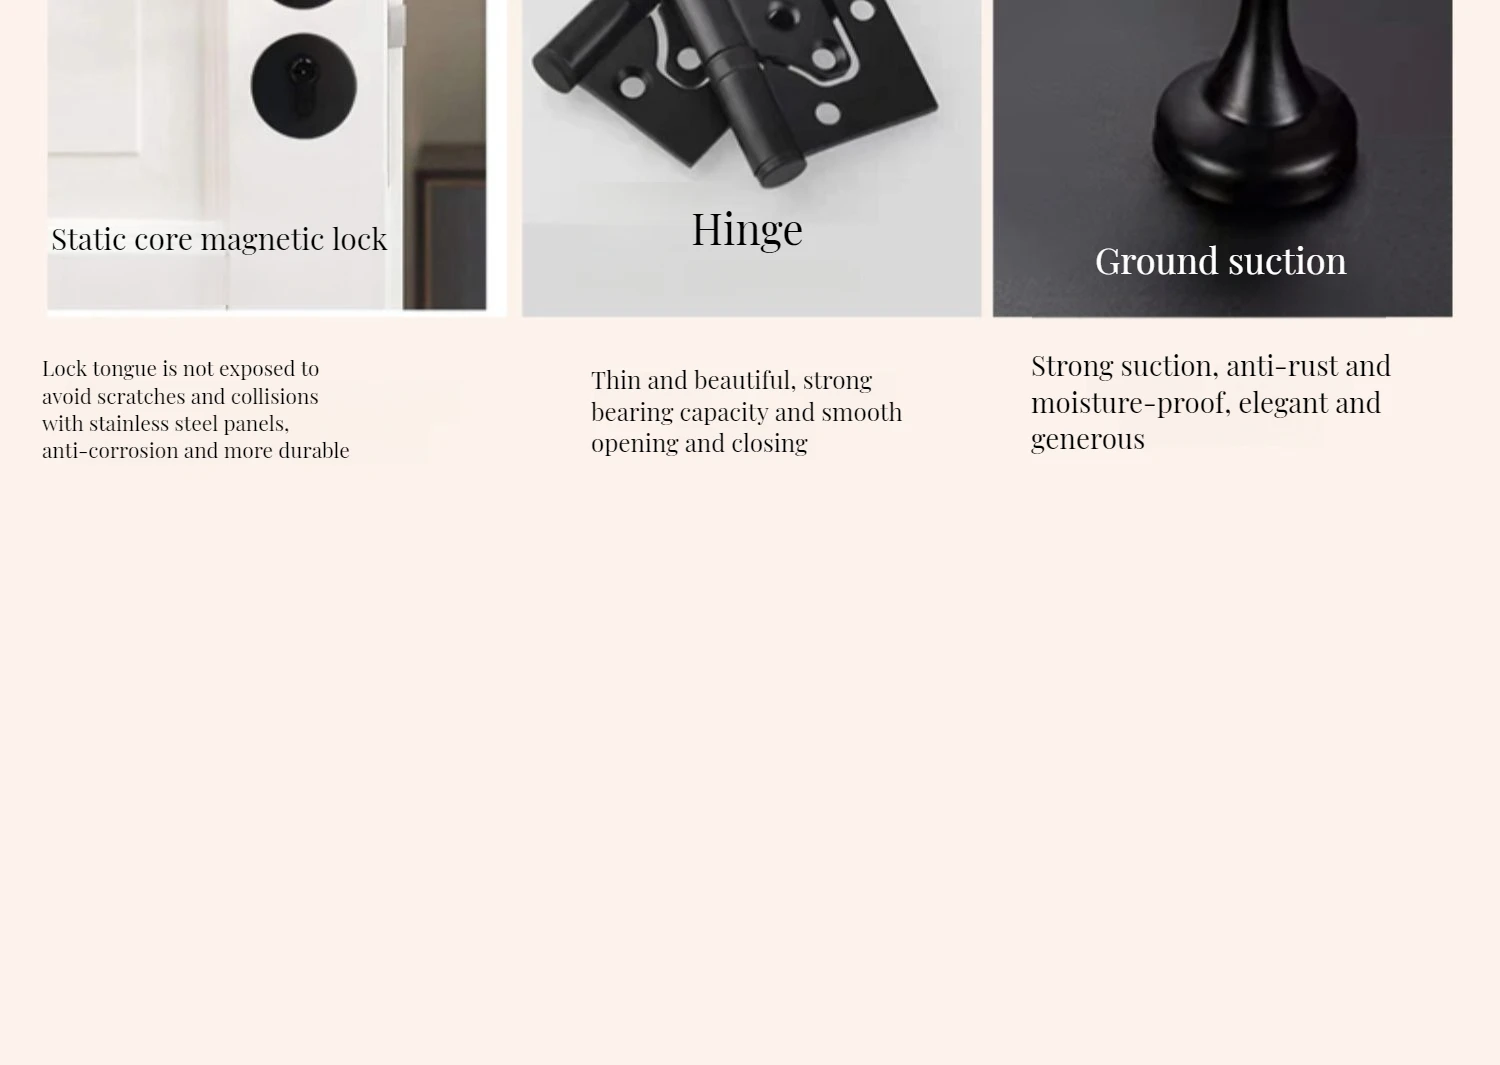
Task: Select the keyhole on the black lock
Action: click(302, 72)
